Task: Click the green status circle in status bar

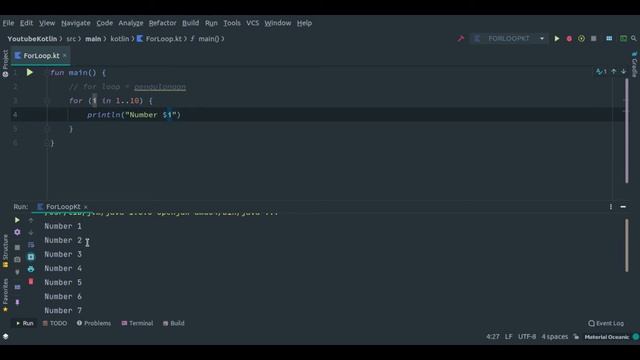Action: point(636,337)
